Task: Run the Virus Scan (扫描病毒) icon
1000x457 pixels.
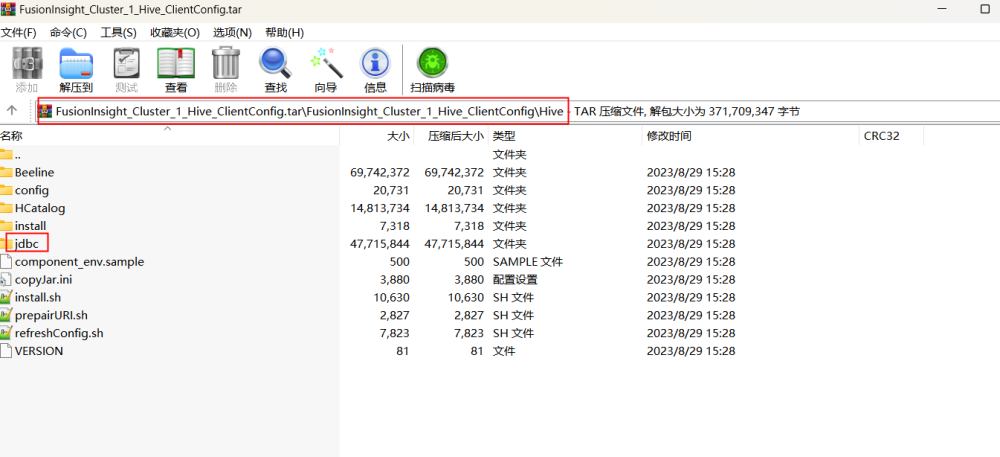Action: pyautogui.click(x=432, y=63)
